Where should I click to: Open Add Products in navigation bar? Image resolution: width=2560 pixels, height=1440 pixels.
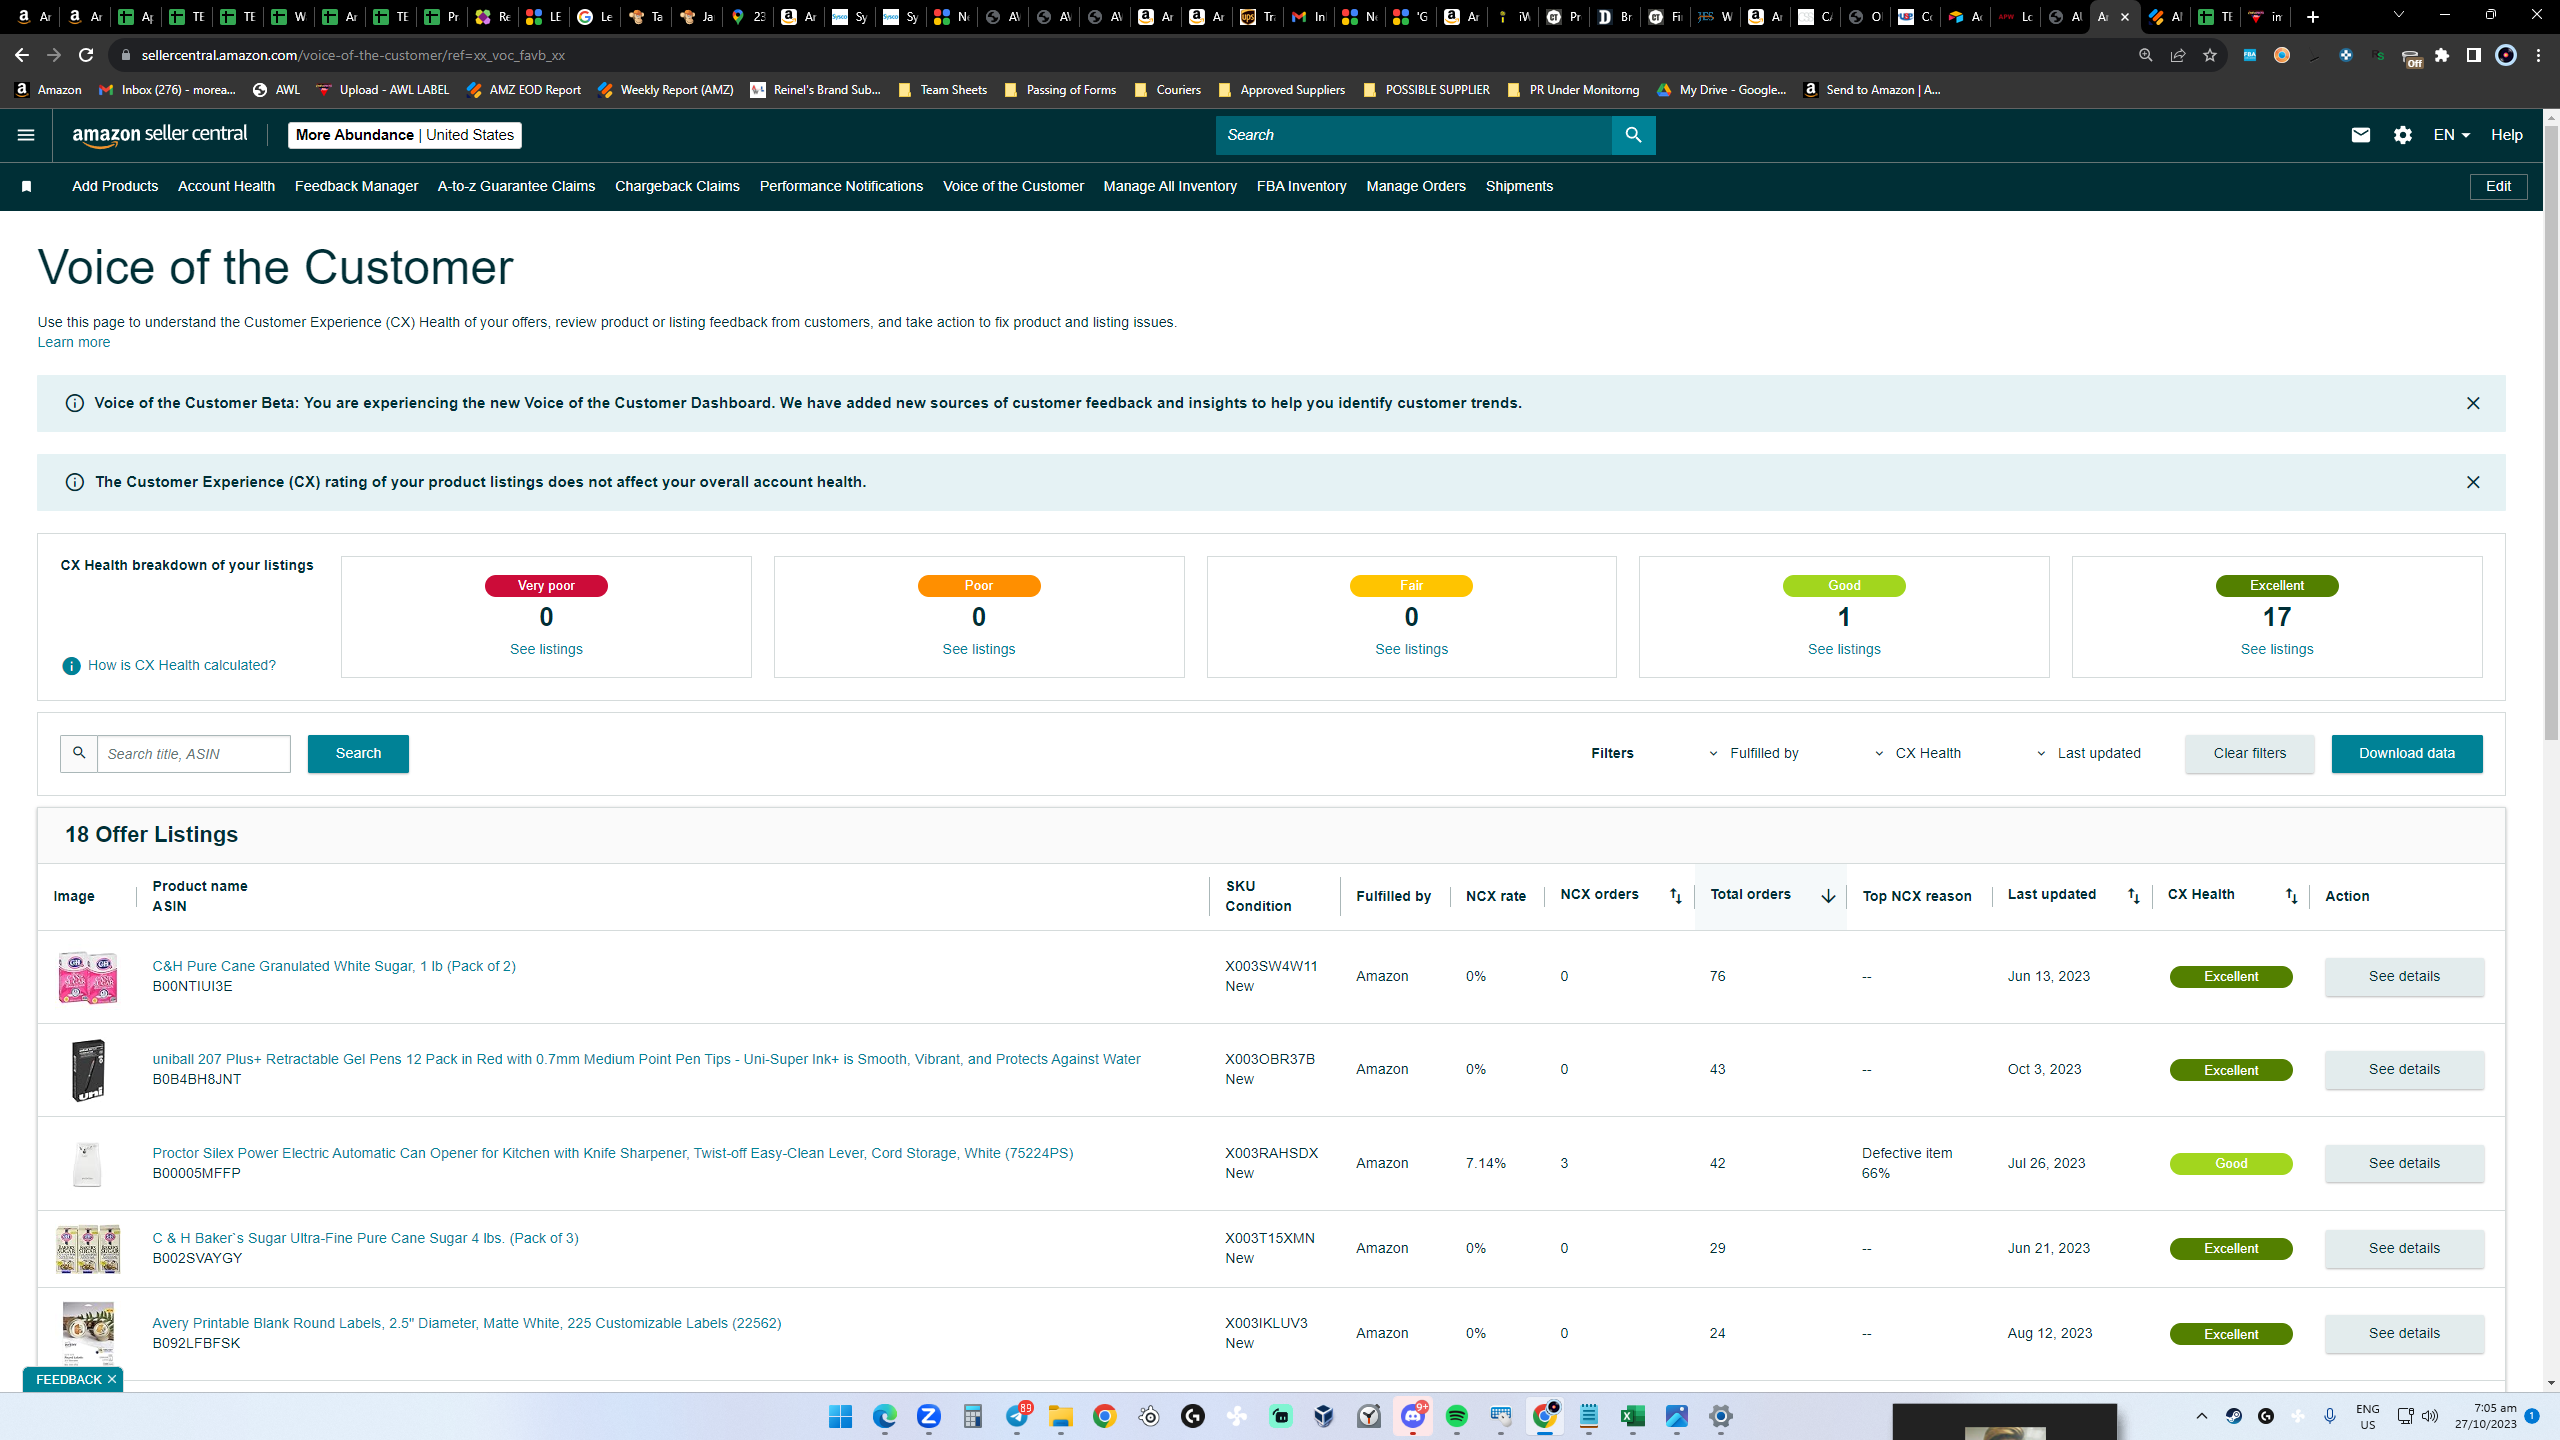point(115,186)
